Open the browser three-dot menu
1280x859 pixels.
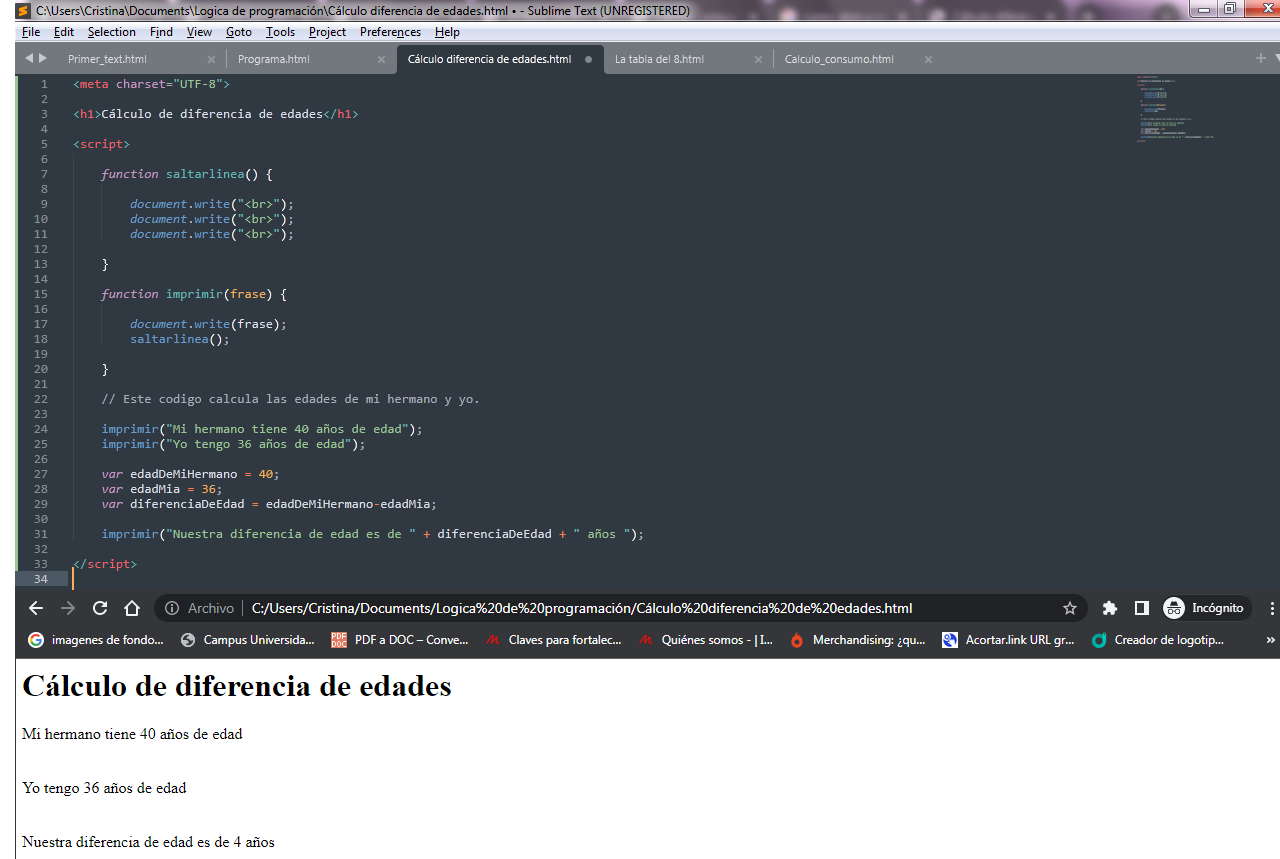[1272, 608]
